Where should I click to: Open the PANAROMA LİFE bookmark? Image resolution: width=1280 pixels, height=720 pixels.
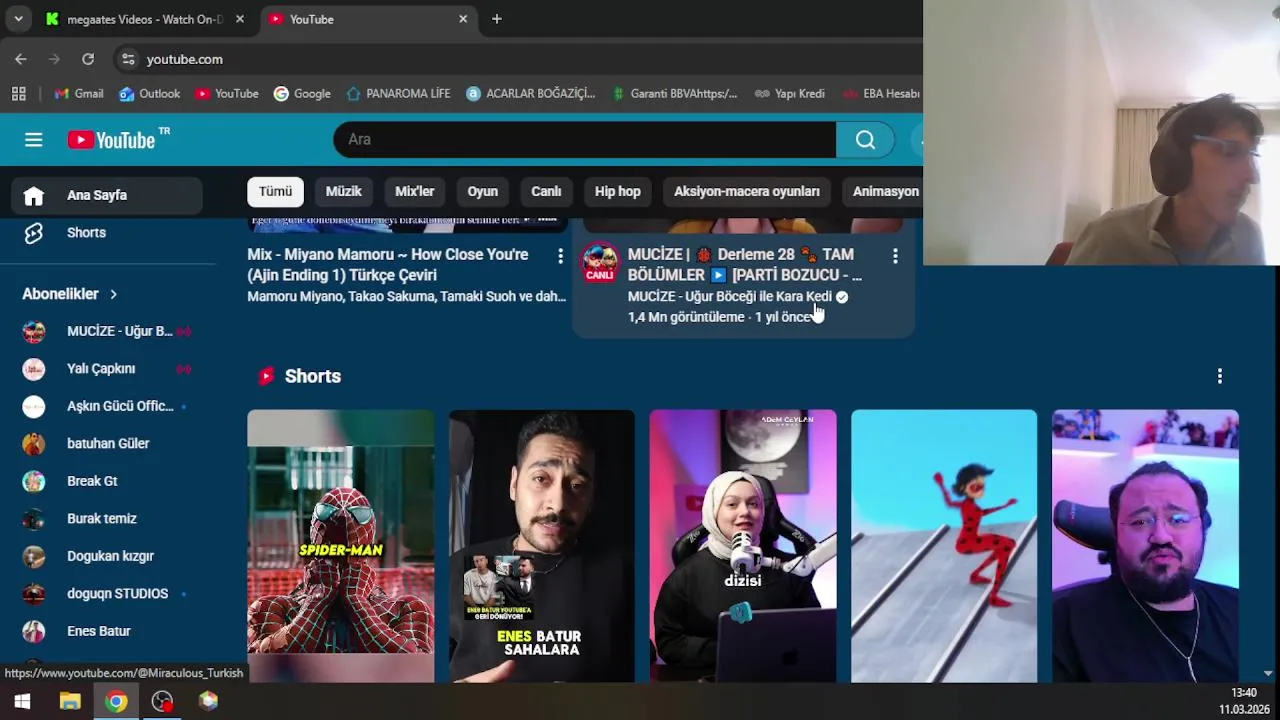click(398, 93)
